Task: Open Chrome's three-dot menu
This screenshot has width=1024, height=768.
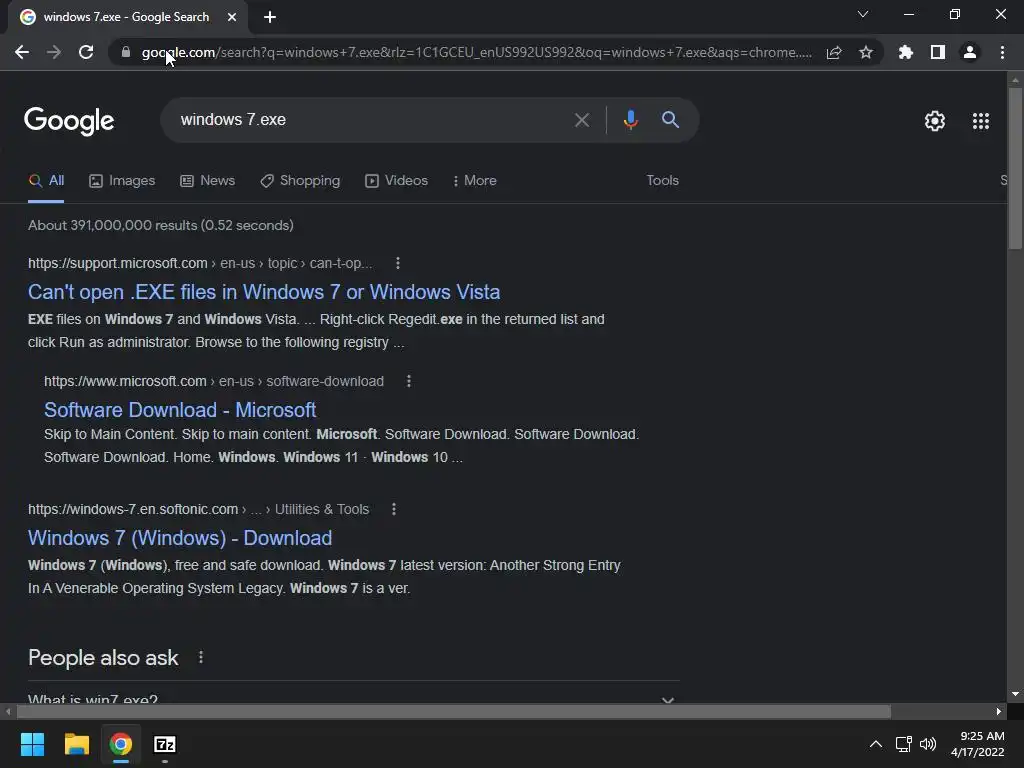Action: click(x=1002, y=52)
